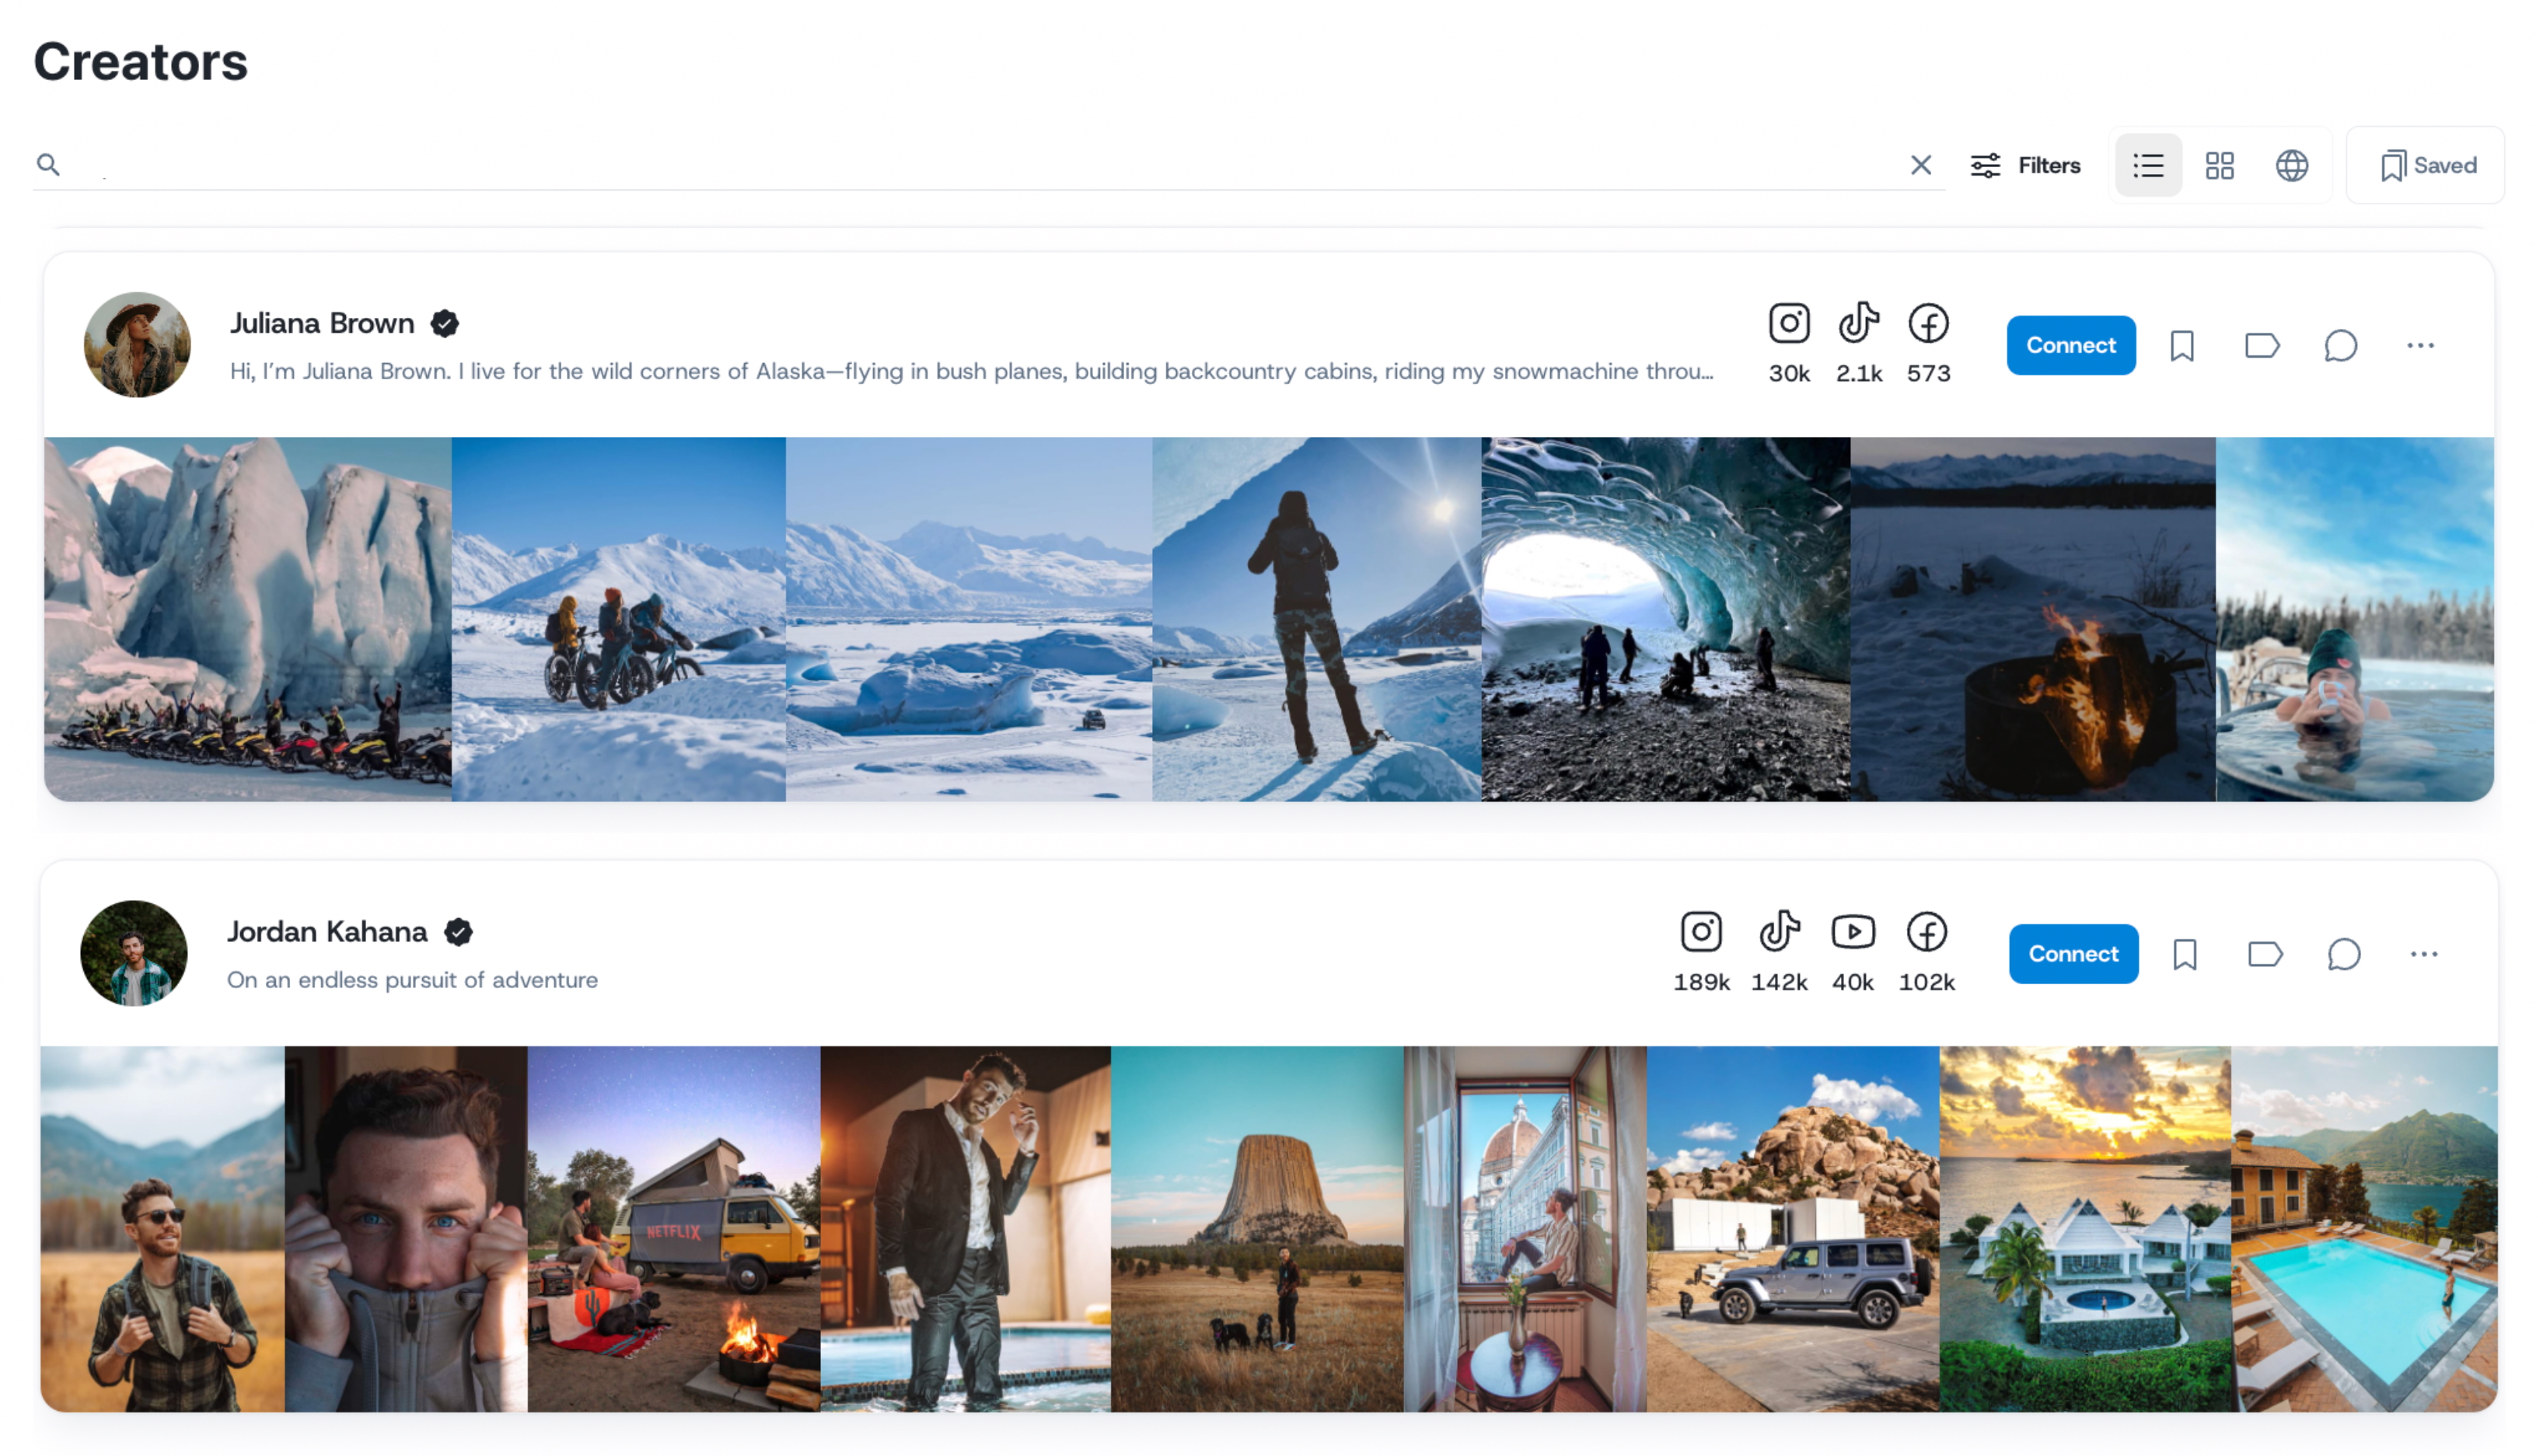Viewport: 2543px width, 1456px height.
Task: Click the creators search input field
Action: point(980,165)
